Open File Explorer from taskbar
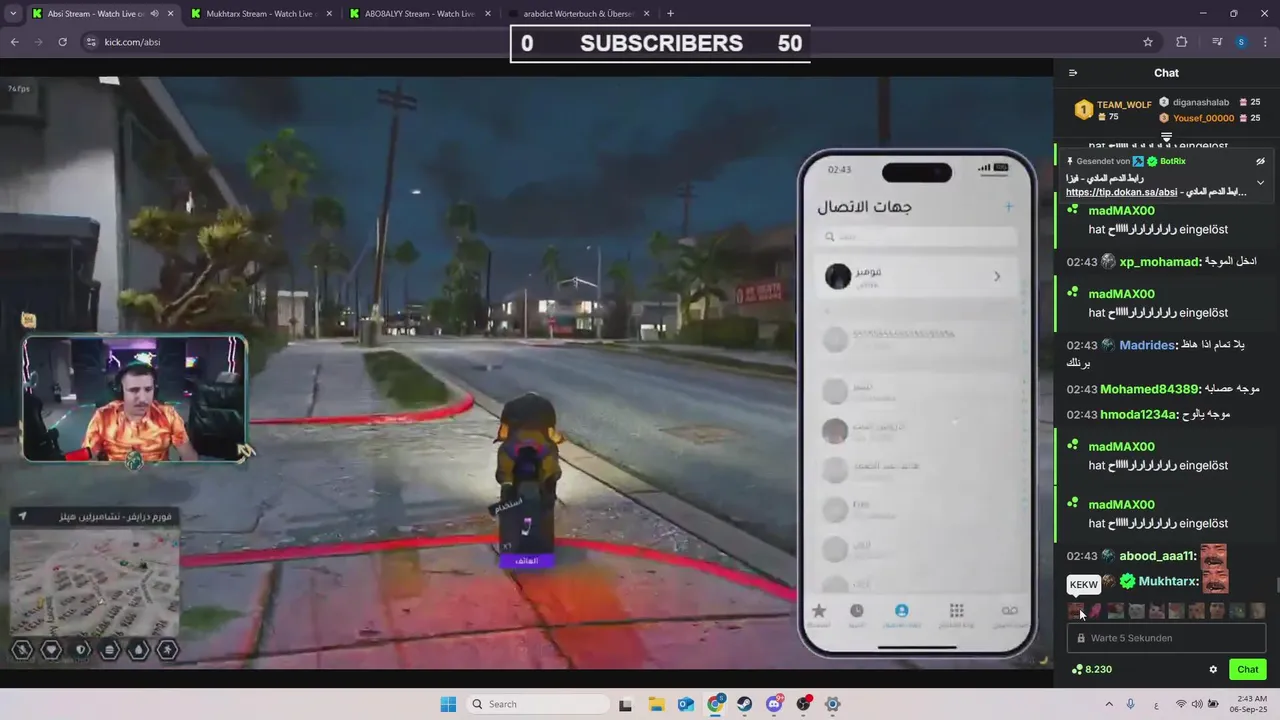The height and width of the screenshot is (720, 1280). click(x=657, y=704)
